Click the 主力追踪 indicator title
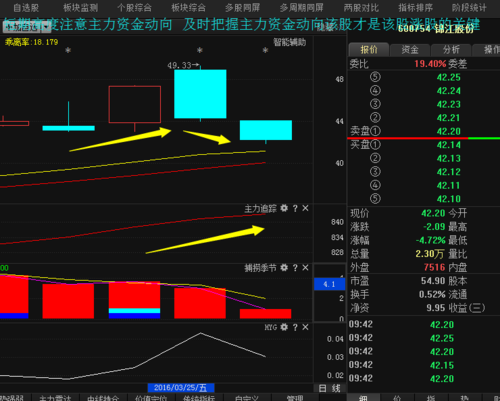 click(260, 209)
